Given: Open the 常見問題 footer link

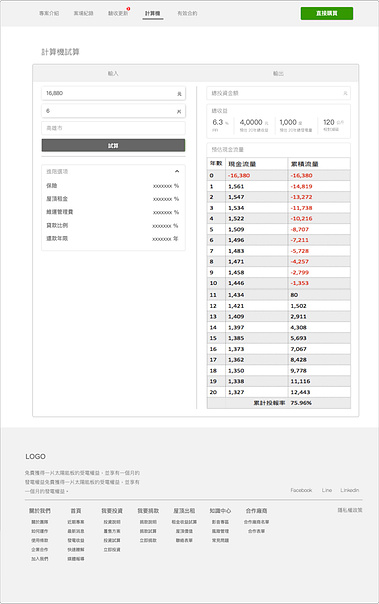Looking at the screenshot, I should (x=220, y=540).
